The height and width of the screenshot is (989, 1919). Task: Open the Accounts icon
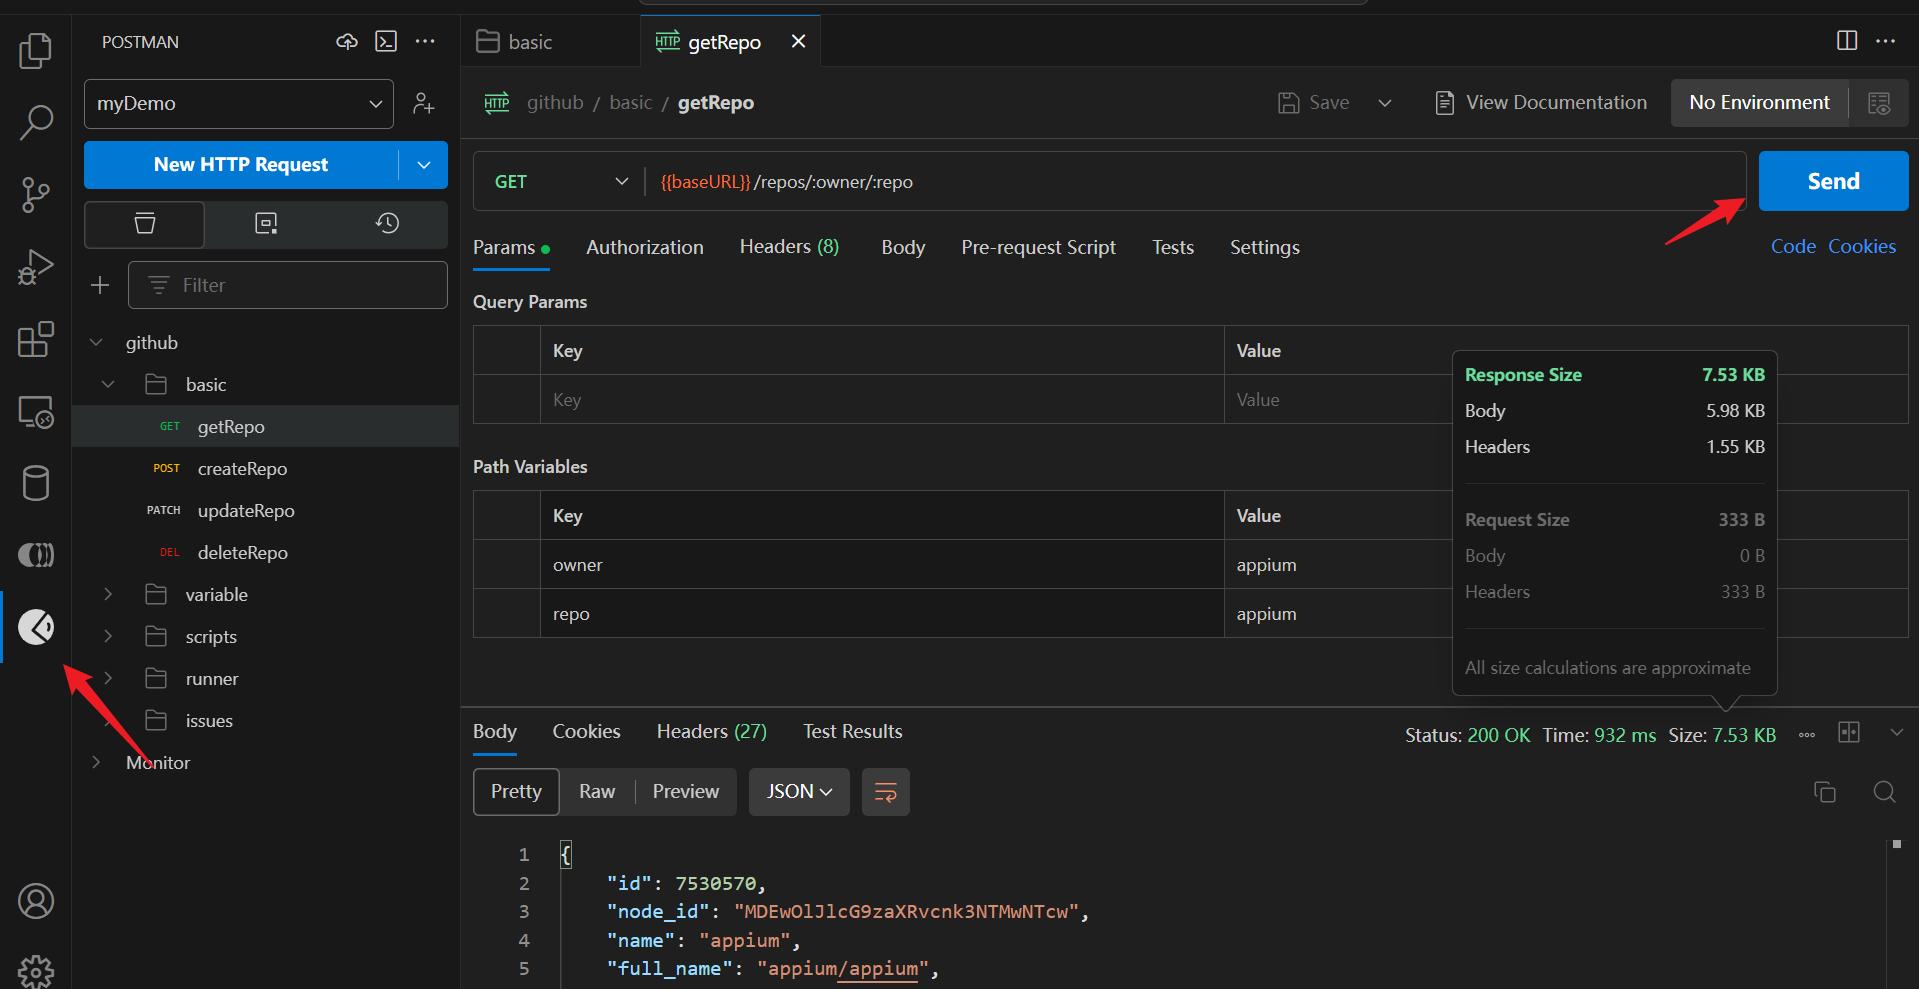pyautogui.click(x=36, y=901)
